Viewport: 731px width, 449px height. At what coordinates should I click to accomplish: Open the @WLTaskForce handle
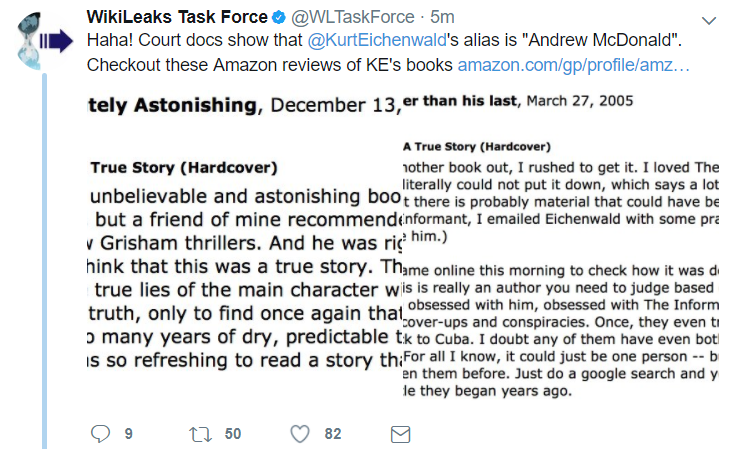coord(353,17)
